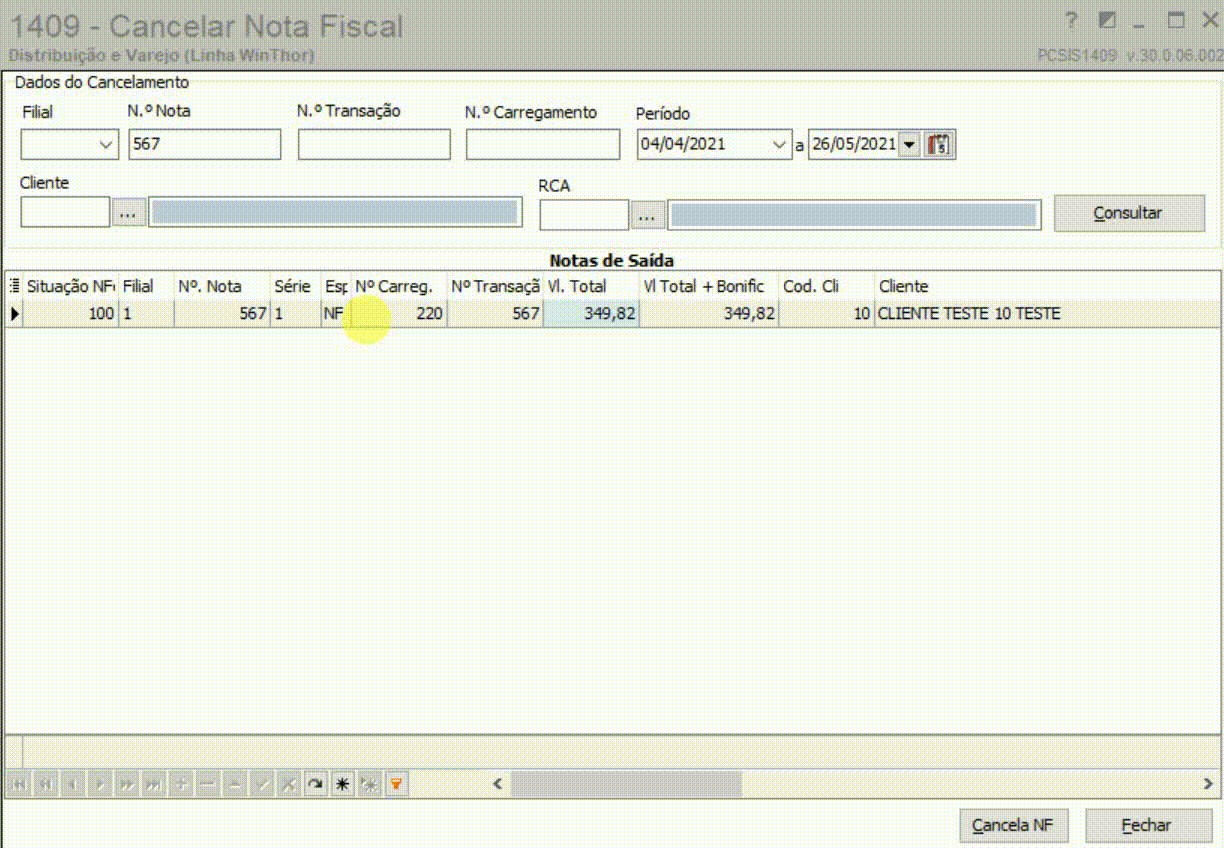Select the row indicator arrow of nota 567
The width and height of the screenshot is (1224, 848).
(x=14, y=314)
